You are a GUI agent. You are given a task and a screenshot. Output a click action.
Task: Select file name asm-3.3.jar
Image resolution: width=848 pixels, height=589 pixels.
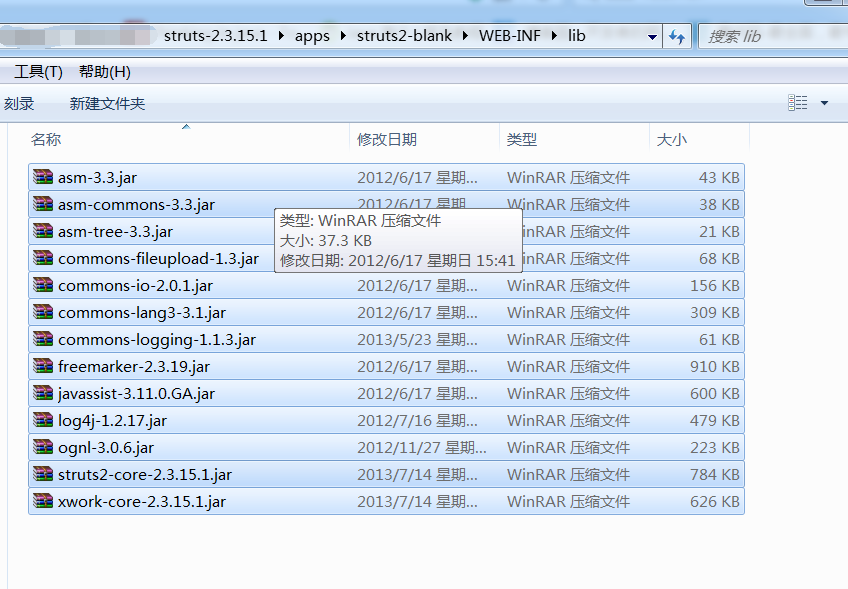pyautogui.click(x=97, y=177)
